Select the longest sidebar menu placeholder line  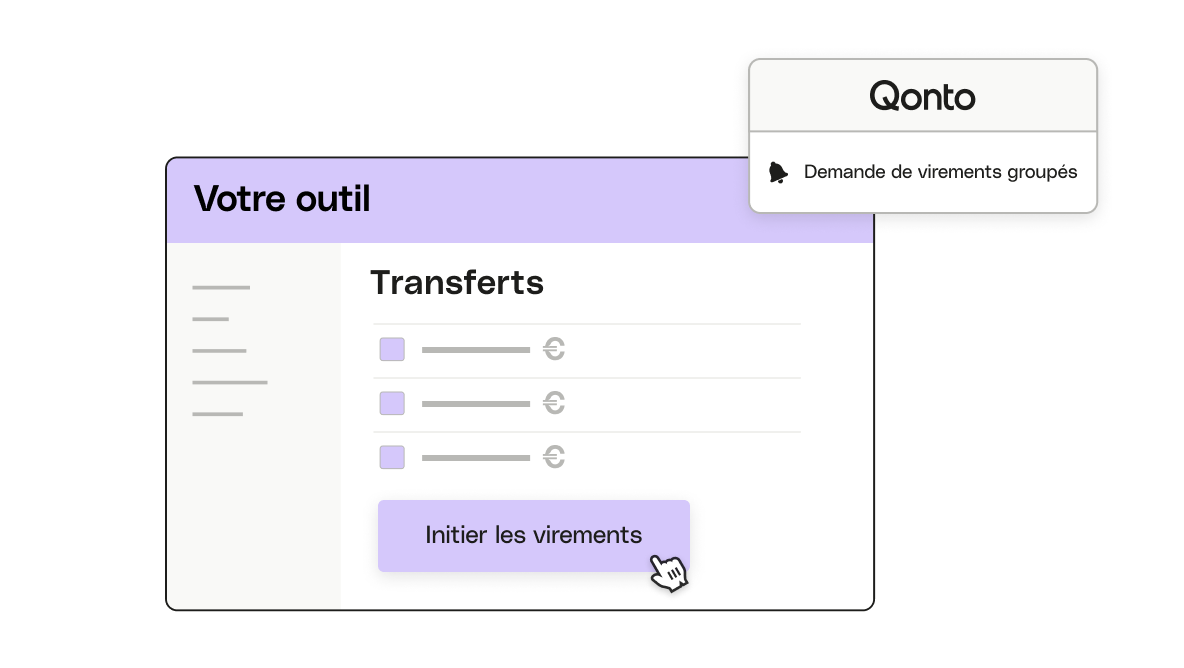coord(230,383)
